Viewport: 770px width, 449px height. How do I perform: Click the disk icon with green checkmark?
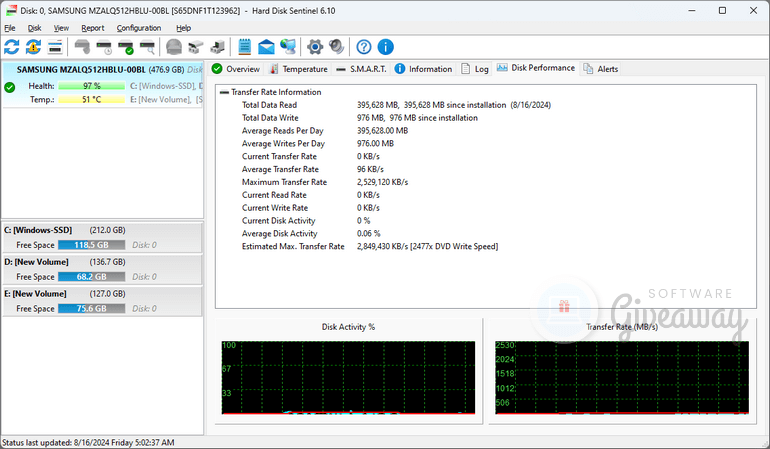(x=126, y=47)
